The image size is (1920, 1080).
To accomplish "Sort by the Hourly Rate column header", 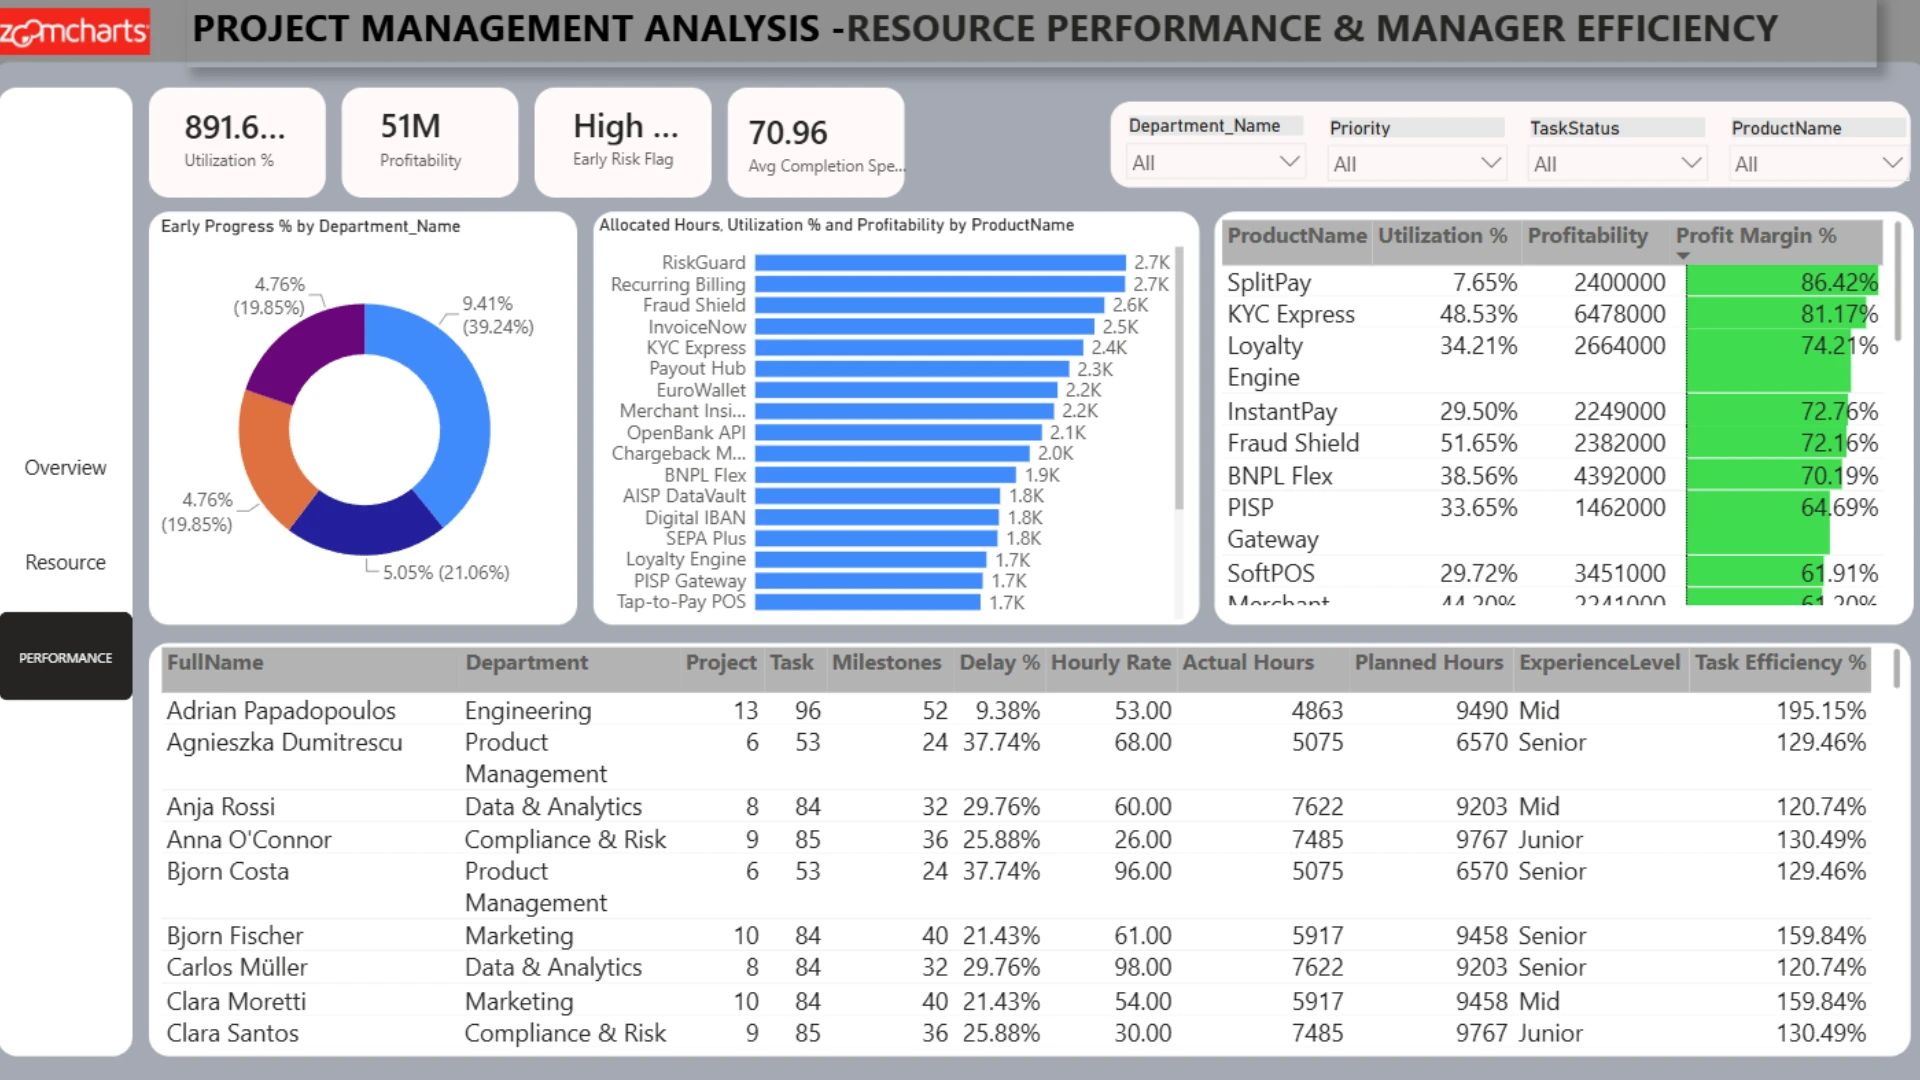I will pos(1111,663).
